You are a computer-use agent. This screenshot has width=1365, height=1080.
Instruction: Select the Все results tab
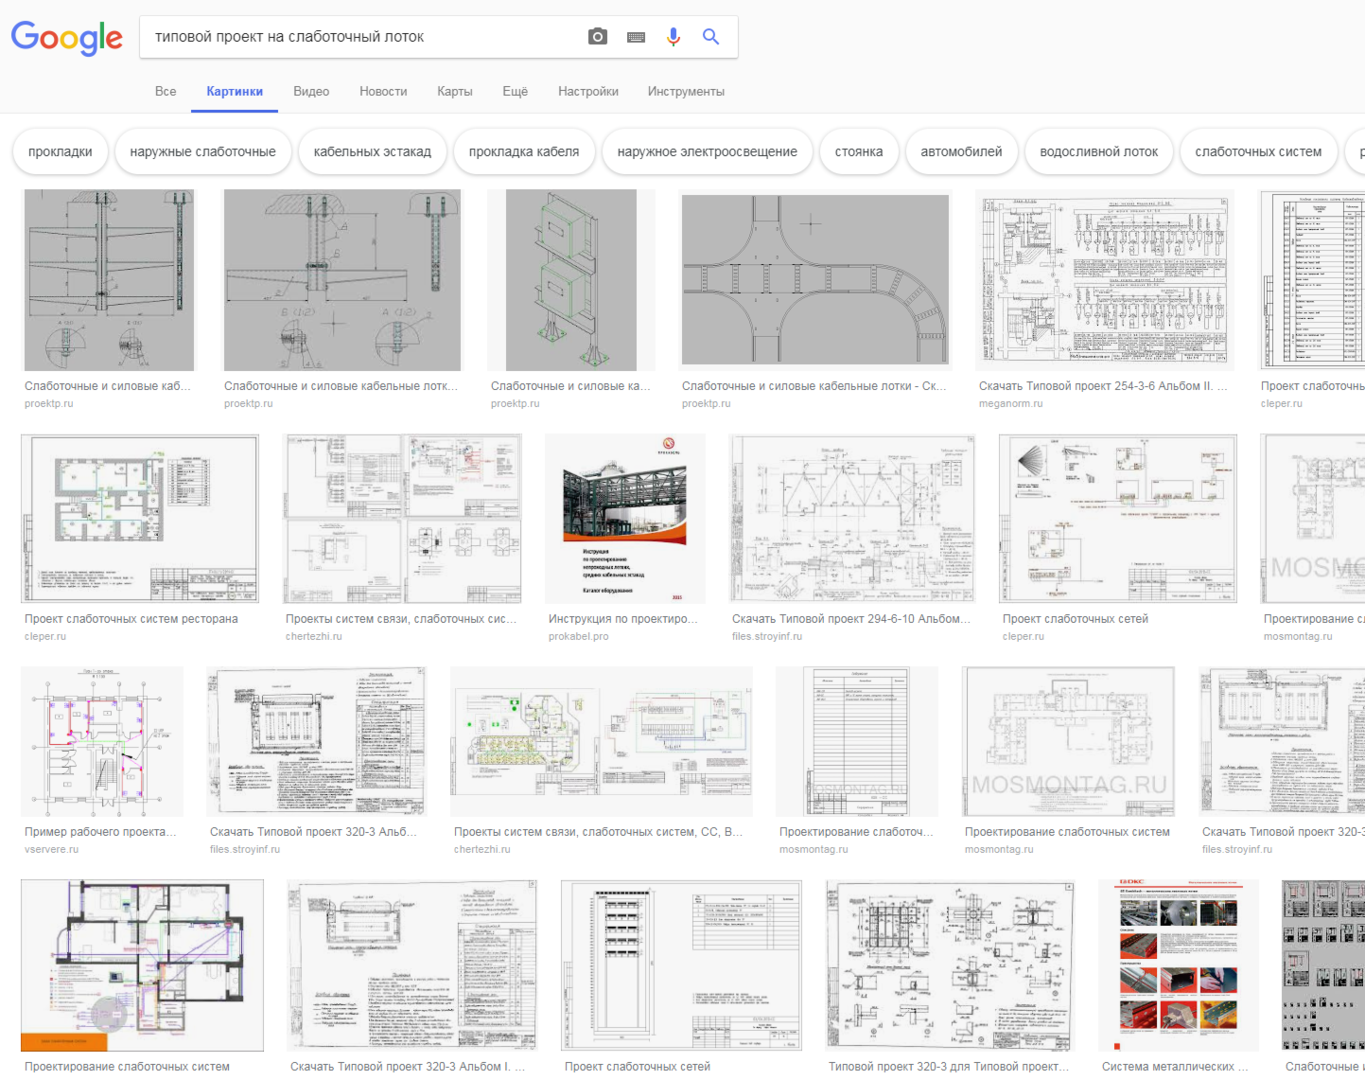tap(165, 91)
